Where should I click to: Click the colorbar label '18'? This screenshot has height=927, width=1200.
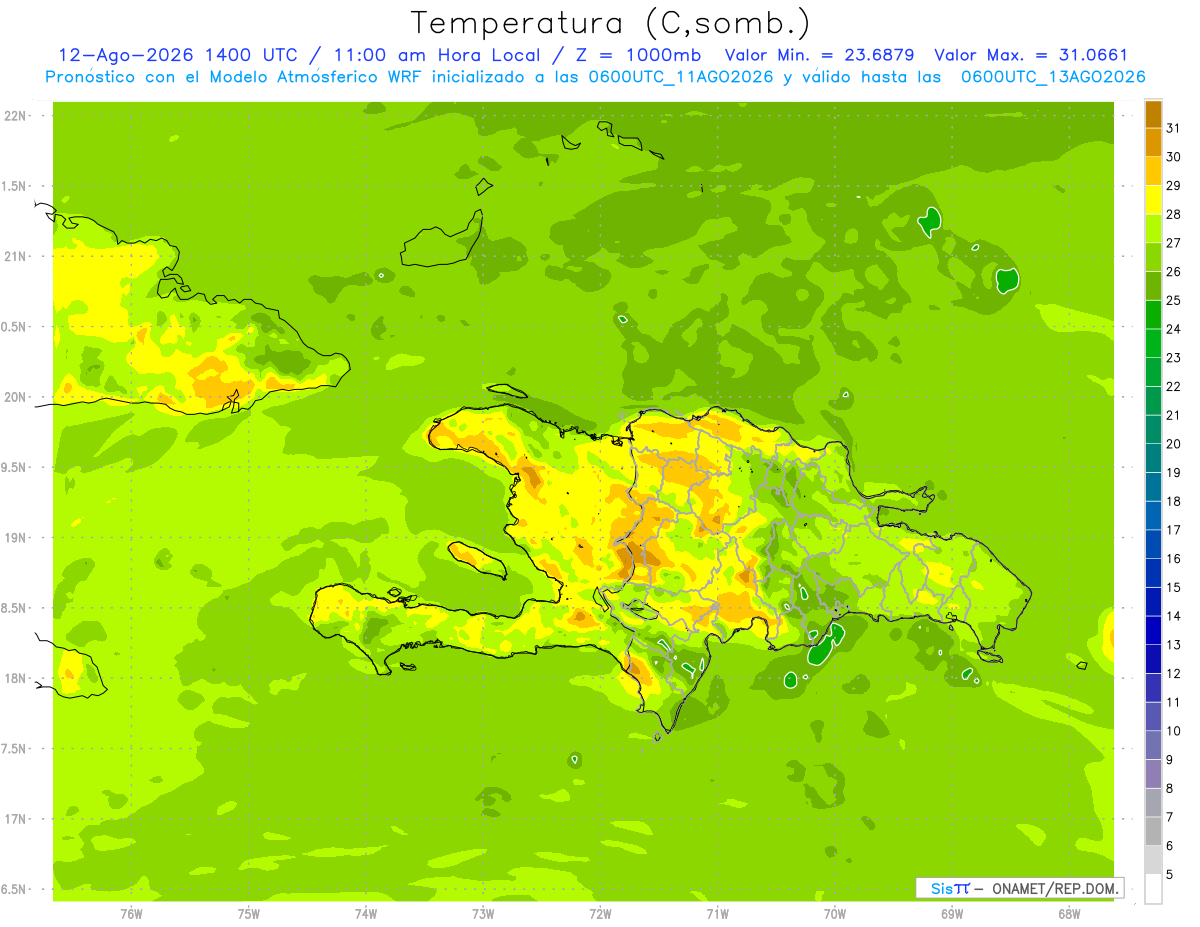1174,501
